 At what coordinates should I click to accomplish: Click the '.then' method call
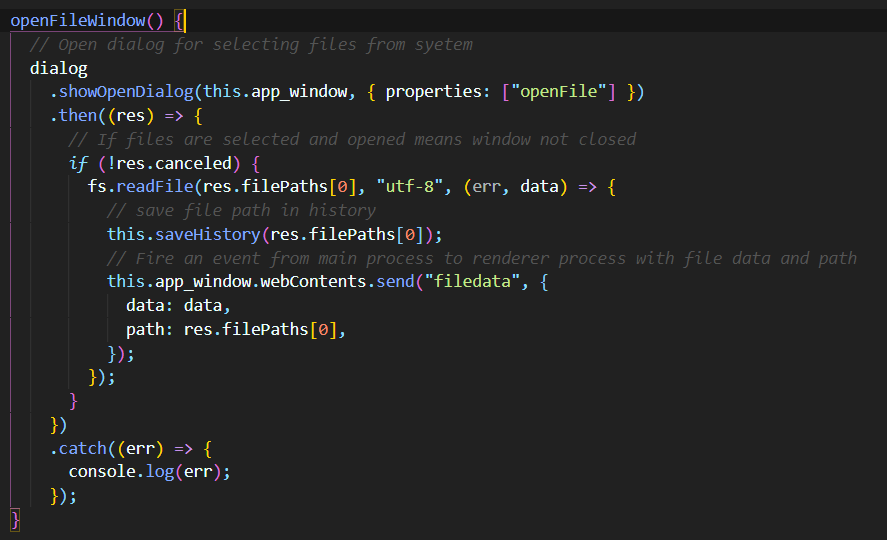[74, 115]
